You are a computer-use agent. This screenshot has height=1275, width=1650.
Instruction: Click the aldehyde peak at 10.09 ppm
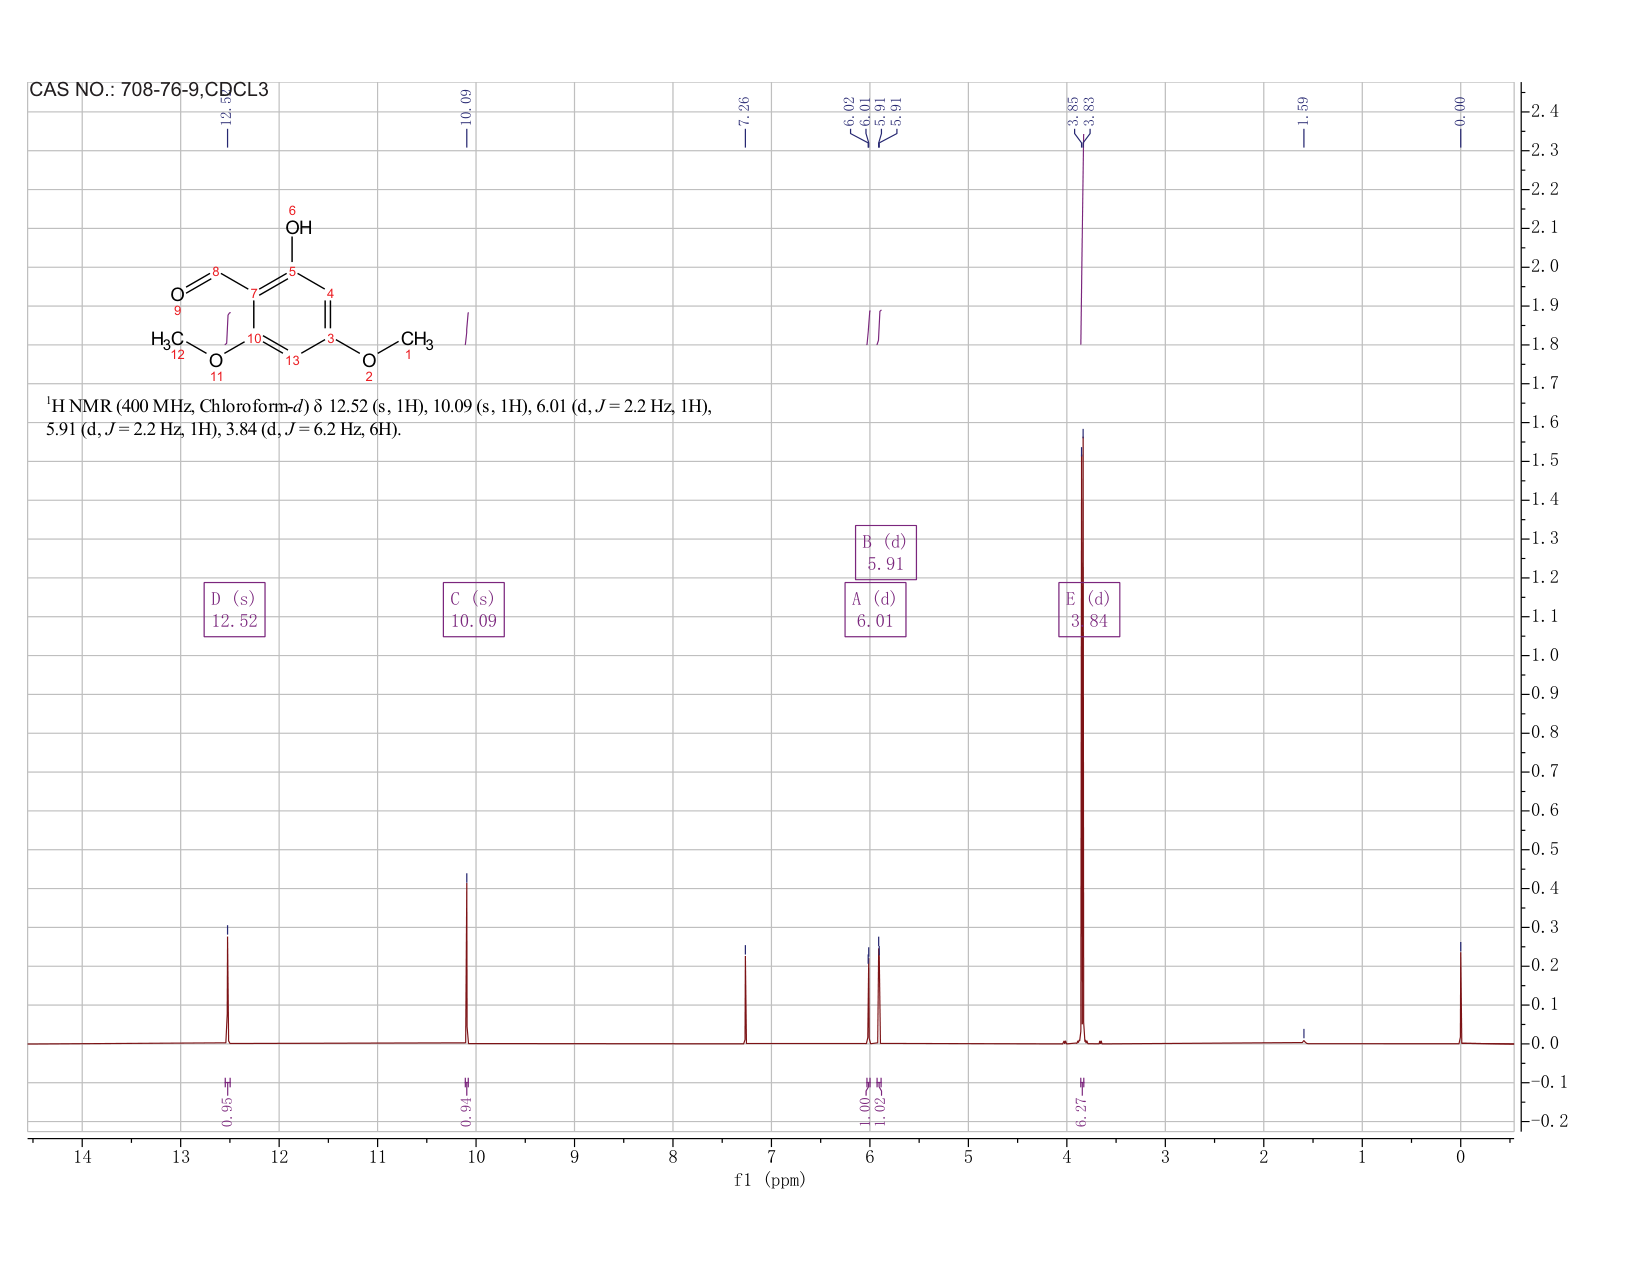pos(466,960)
